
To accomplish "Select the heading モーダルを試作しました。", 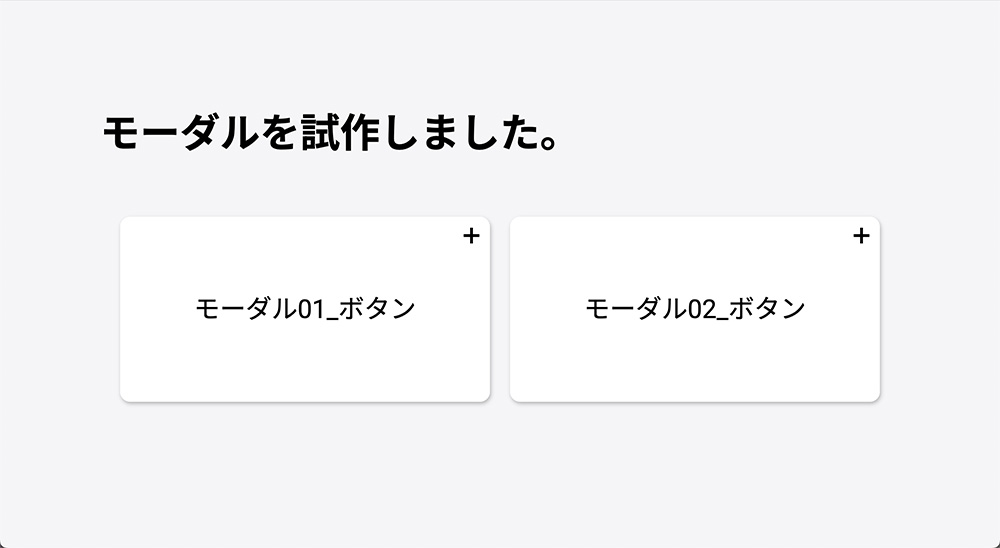I will [x=330, y=135].
